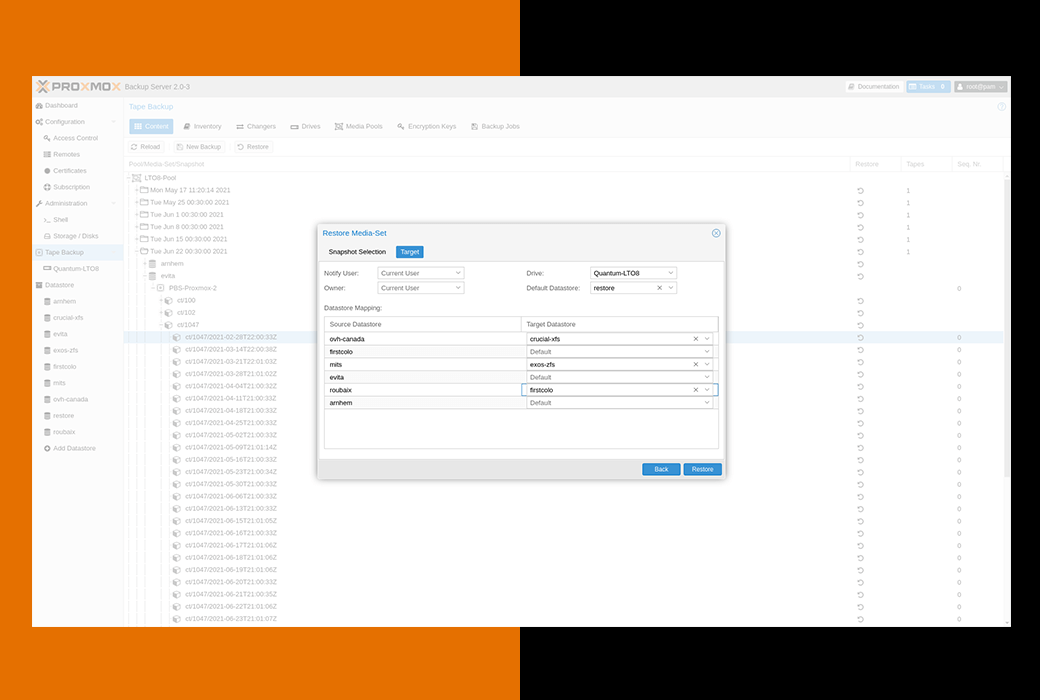The height and width of the screenshot is (700, 1040).
Task: Select the Target tab in dialog
Action: click(x=409, y=252)
